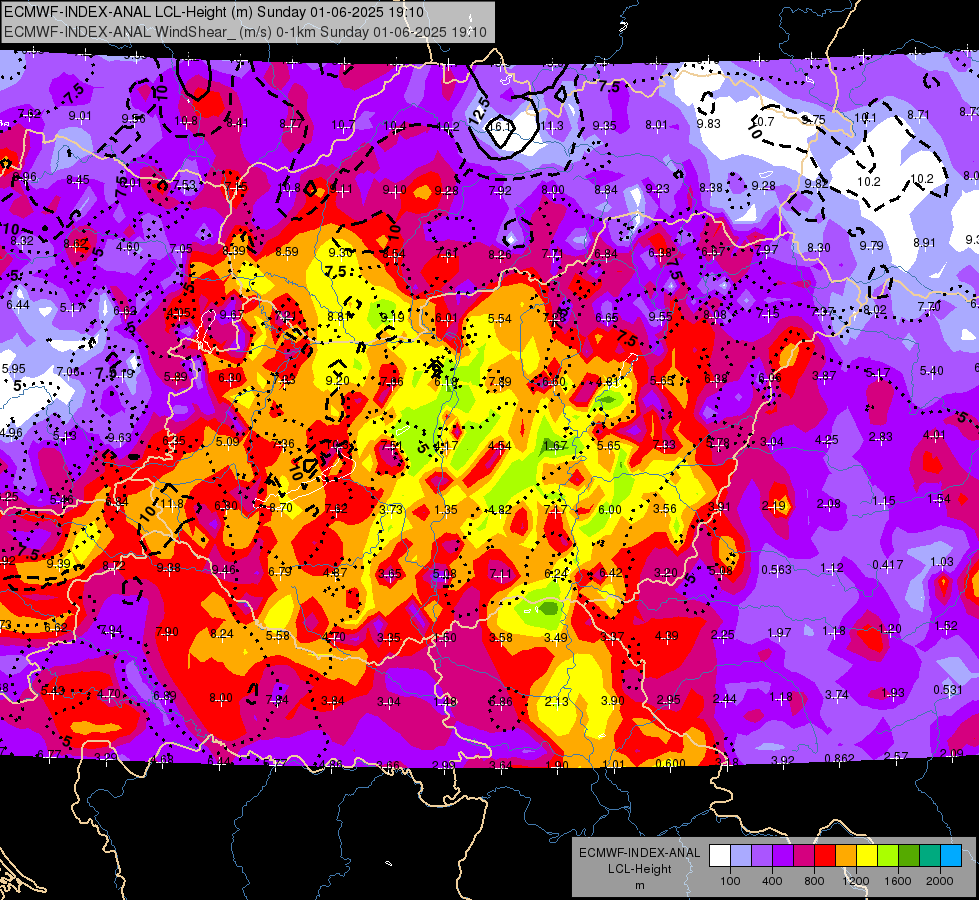Screen dimensions: 979x900
Task: Click the wind shear value 9.83
Action: (x=709, y=124)
